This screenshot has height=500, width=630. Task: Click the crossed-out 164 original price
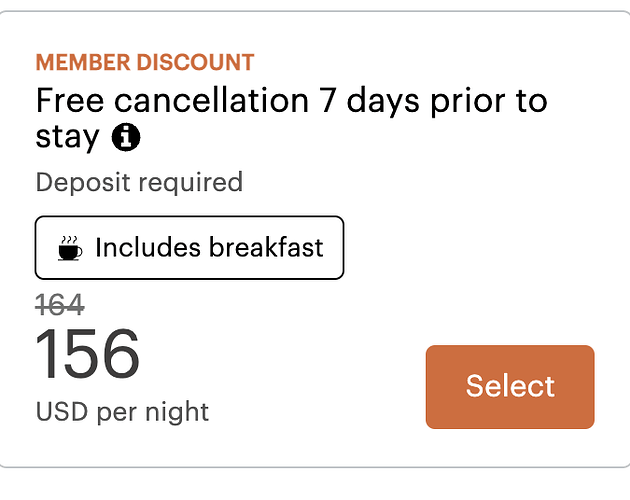pyautogui.click(x=60, y=305)
